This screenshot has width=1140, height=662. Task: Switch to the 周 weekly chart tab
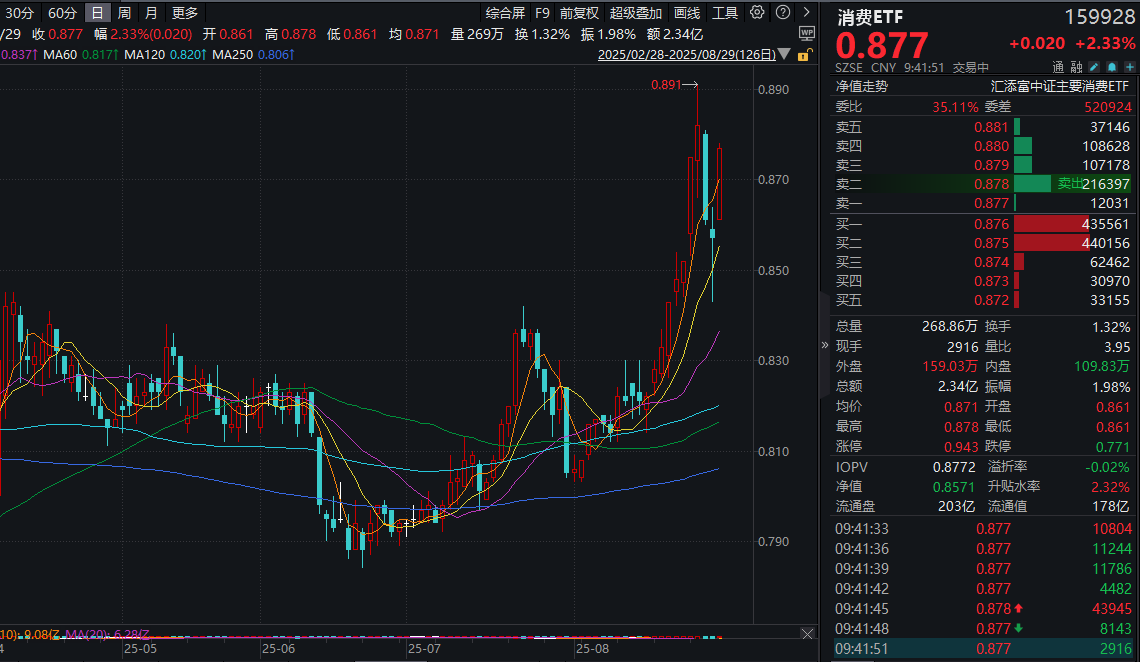click(x=123, y=14)
